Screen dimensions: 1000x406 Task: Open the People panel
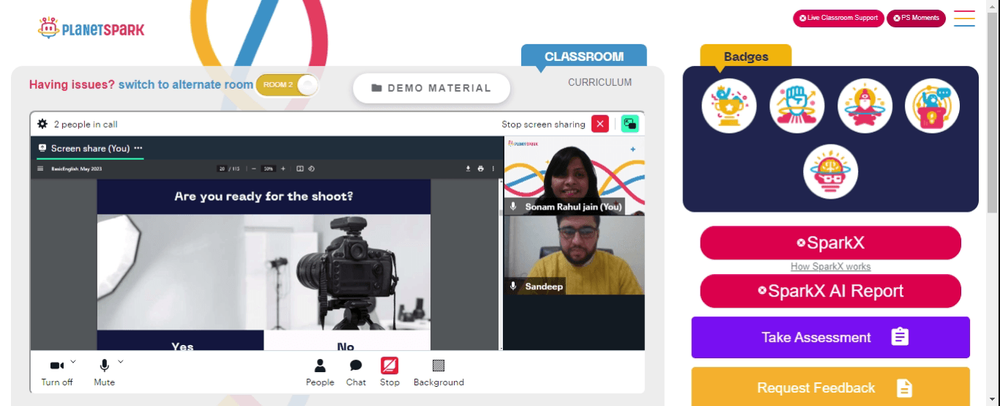pos(320,373)
